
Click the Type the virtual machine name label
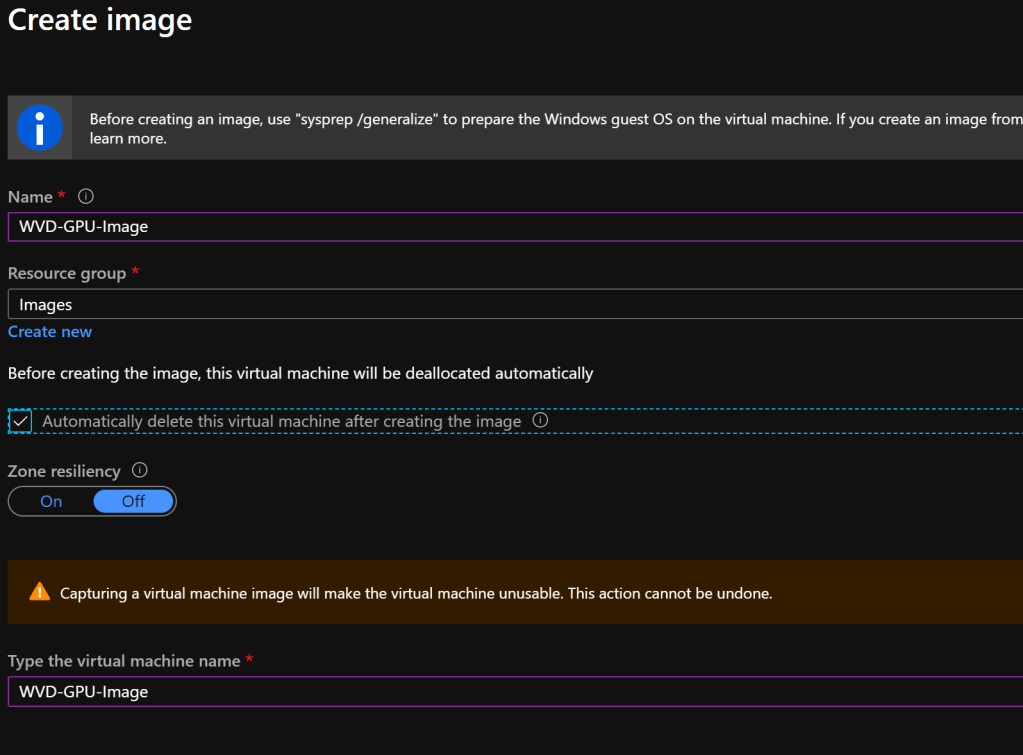[124, 661]
